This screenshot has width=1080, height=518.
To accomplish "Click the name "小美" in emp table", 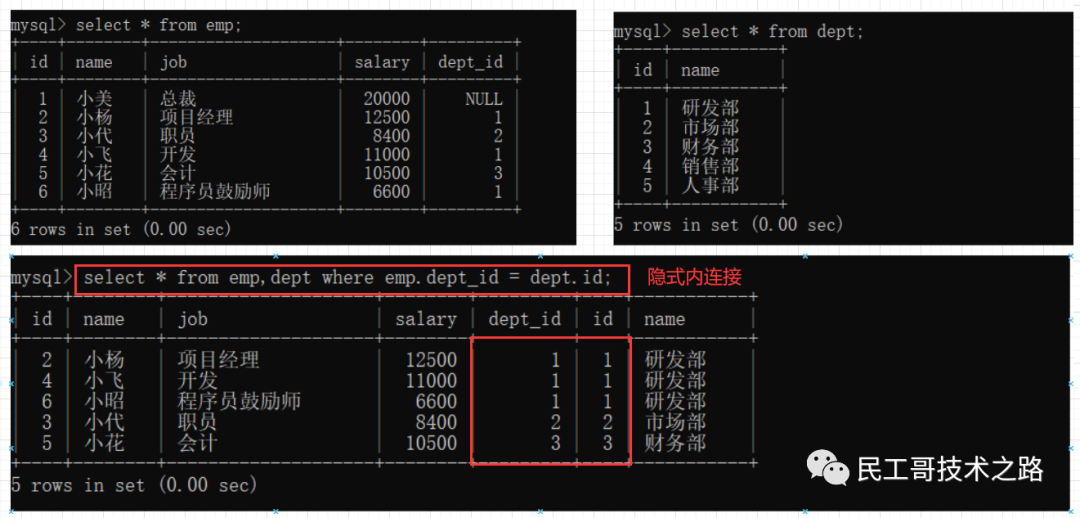I will click(94, 99).
